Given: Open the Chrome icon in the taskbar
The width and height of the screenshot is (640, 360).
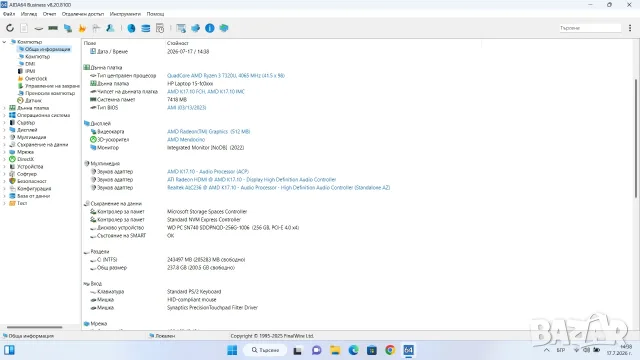Looking at the screenshot, I should [390, 350].
